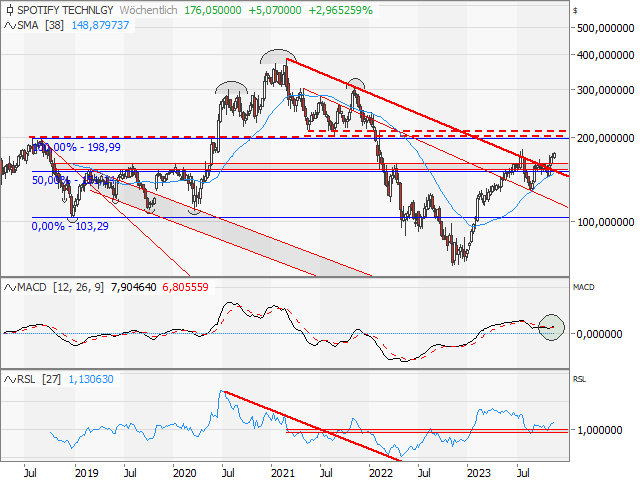Click the MACD [12, 26, 9] label
The image size is (640, 480).
coord(60,287)
